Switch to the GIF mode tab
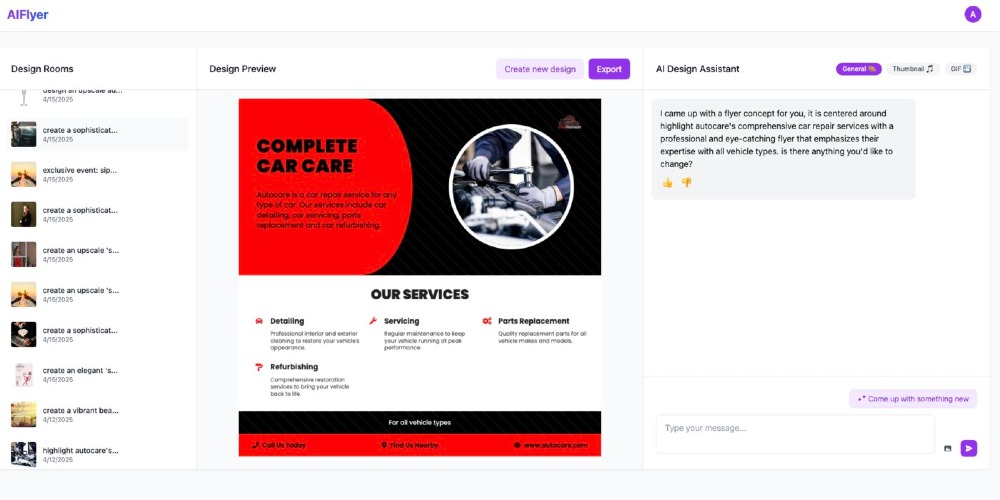 tap(960, 69)
